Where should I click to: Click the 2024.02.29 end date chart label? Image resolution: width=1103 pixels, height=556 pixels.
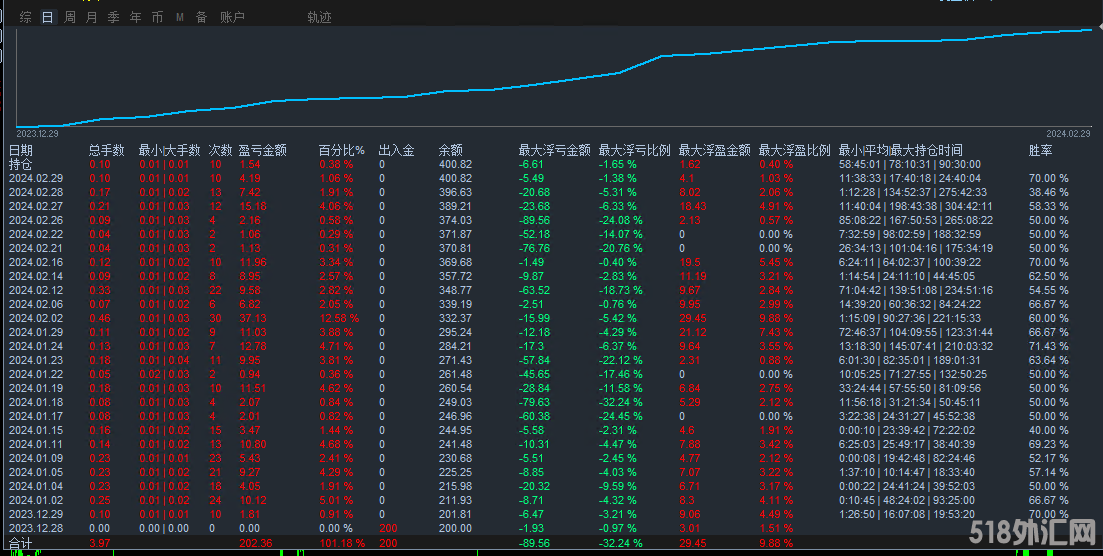tap(1068, 133)
